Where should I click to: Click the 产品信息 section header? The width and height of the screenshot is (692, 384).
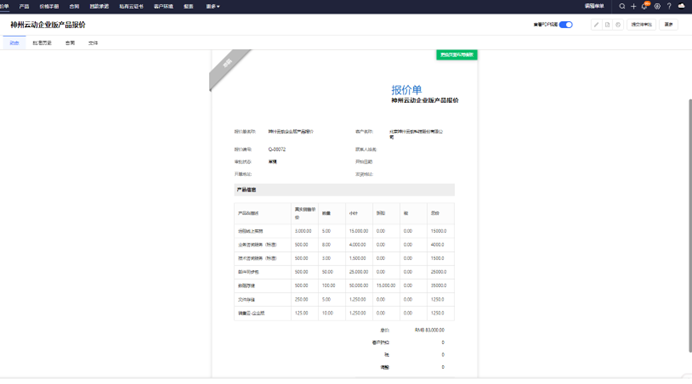[x=344, y=190]
